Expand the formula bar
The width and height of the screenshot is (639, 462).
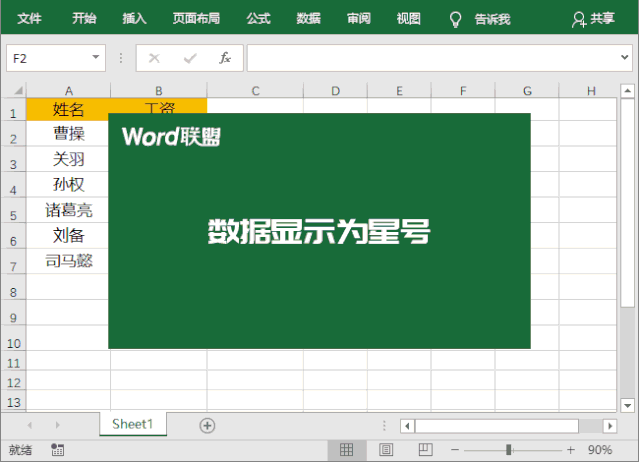tap(626, 58)
